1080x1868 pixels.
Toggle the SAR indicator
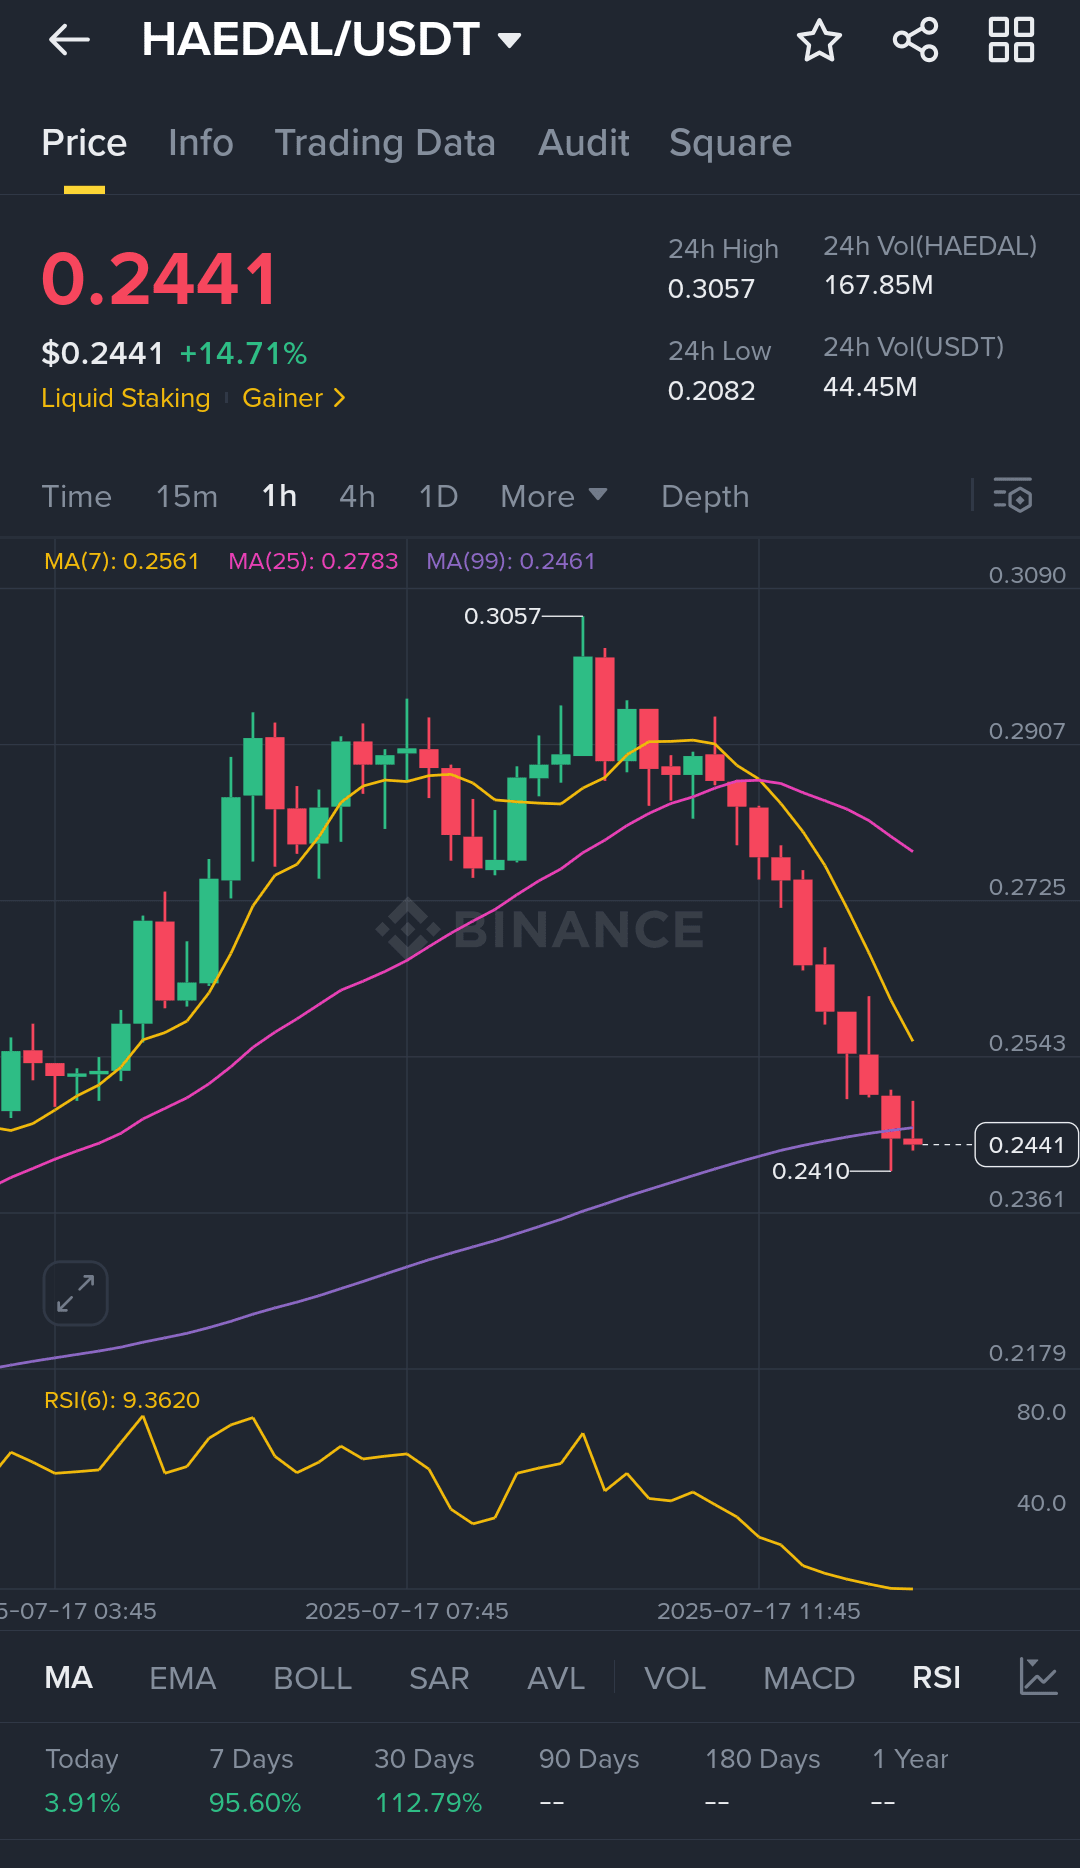click(x=439, y=1677)
